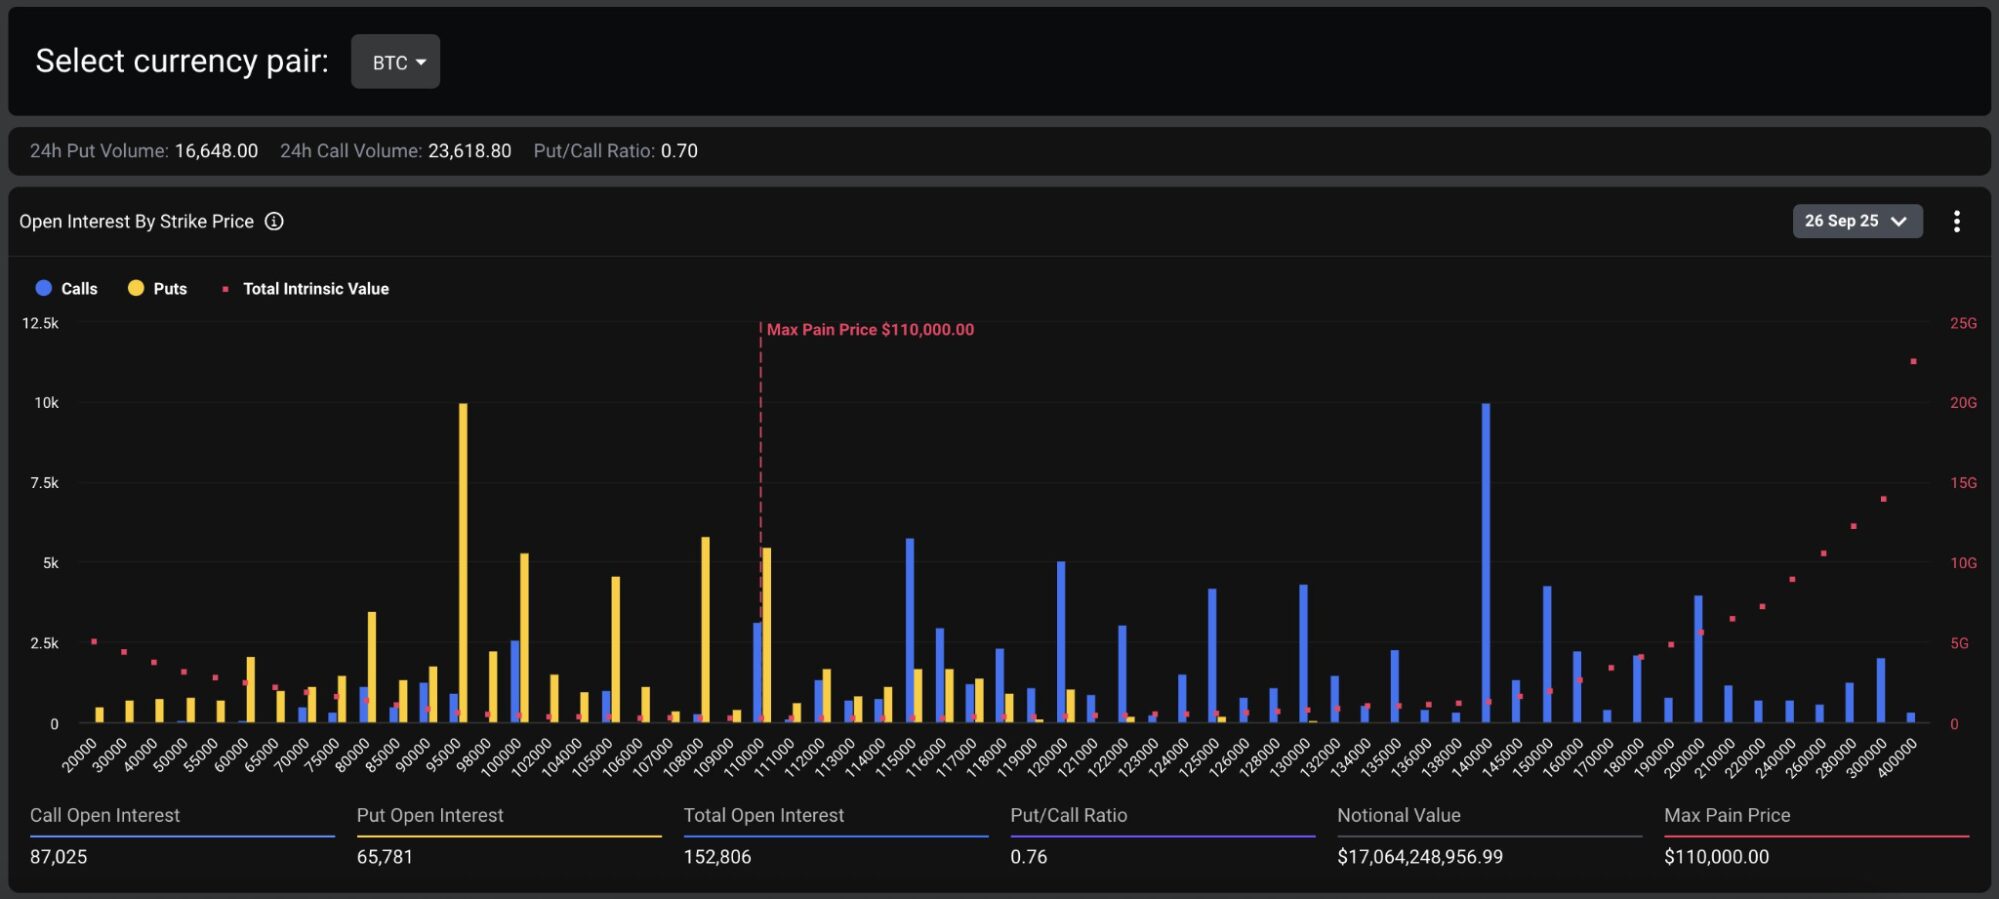This screenshot has height=899, width=1999.
Task: Open the info icon beside Open Interest title
Action: coord(274,221)
